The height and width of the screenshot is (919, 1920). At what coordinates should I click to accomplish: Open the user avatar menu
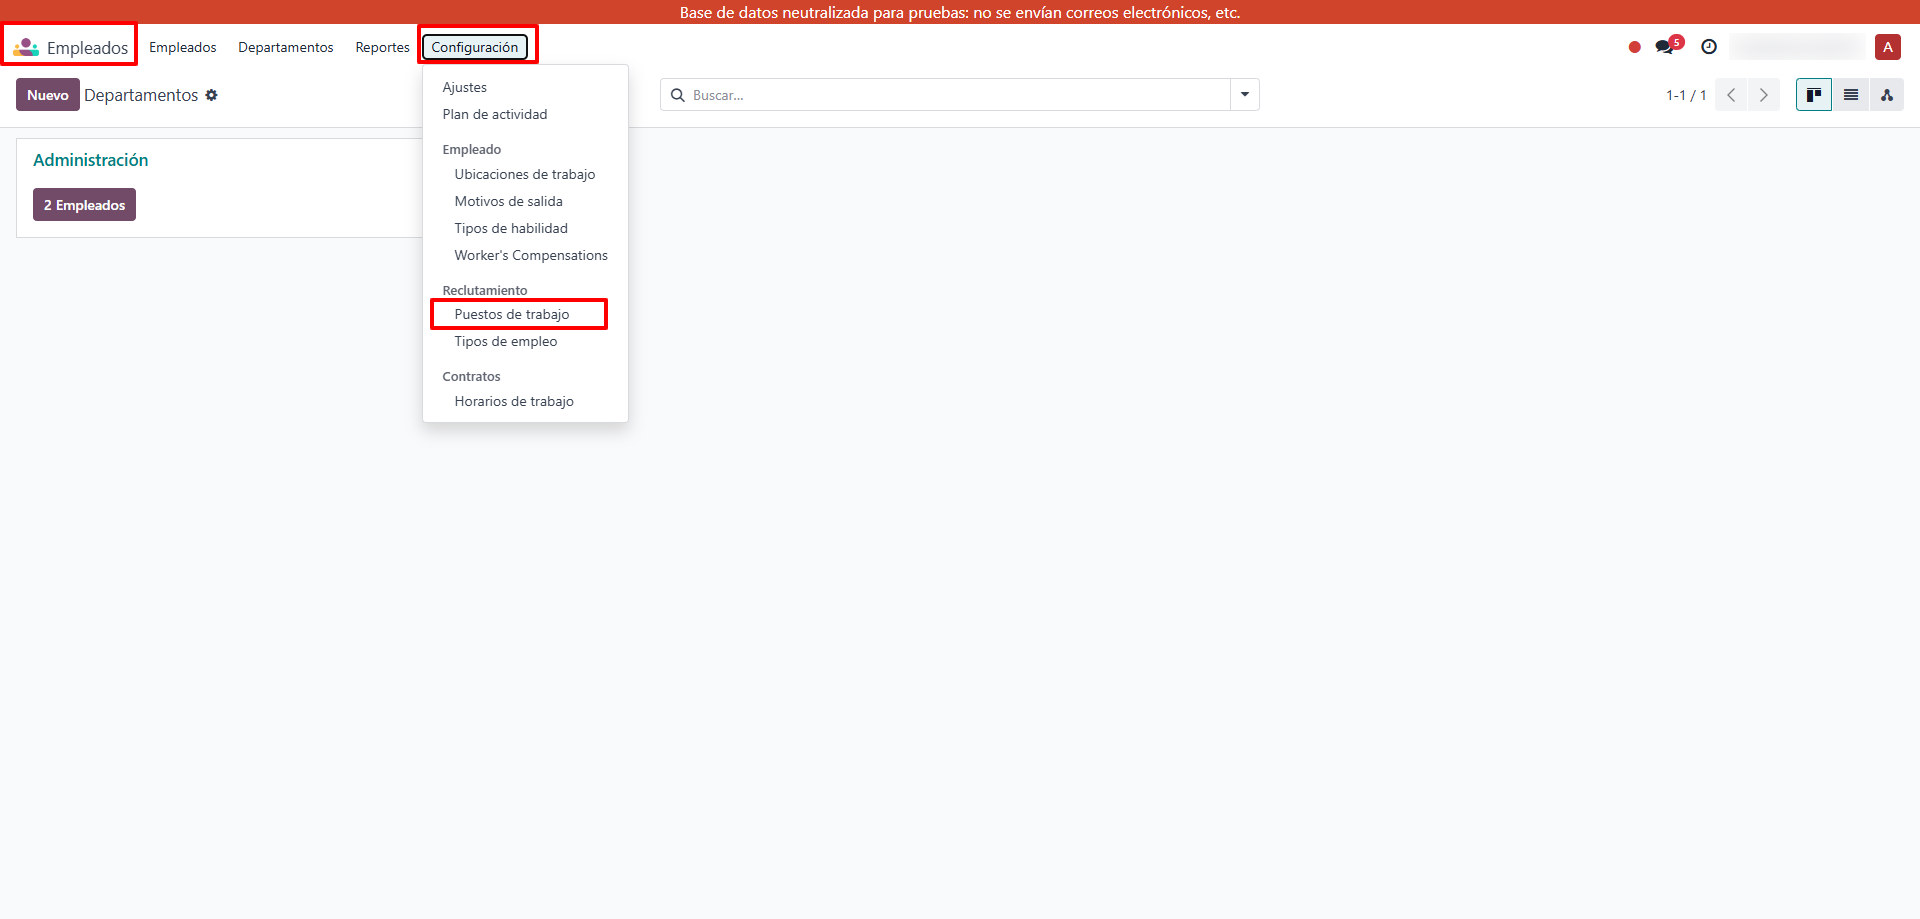(x=1888, y=47)
